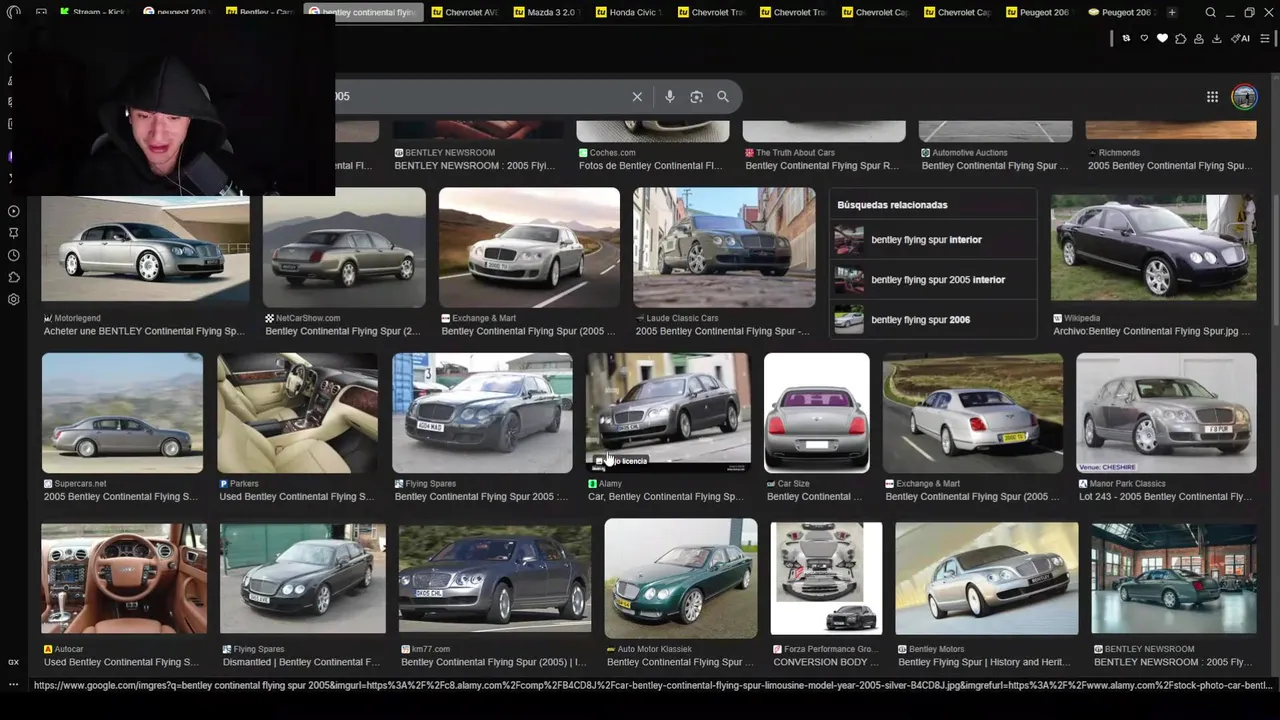The image size is (1280, 720).
Task: Open the Alamy silver Bentley thumbnail
Action: tap(668, 412)
